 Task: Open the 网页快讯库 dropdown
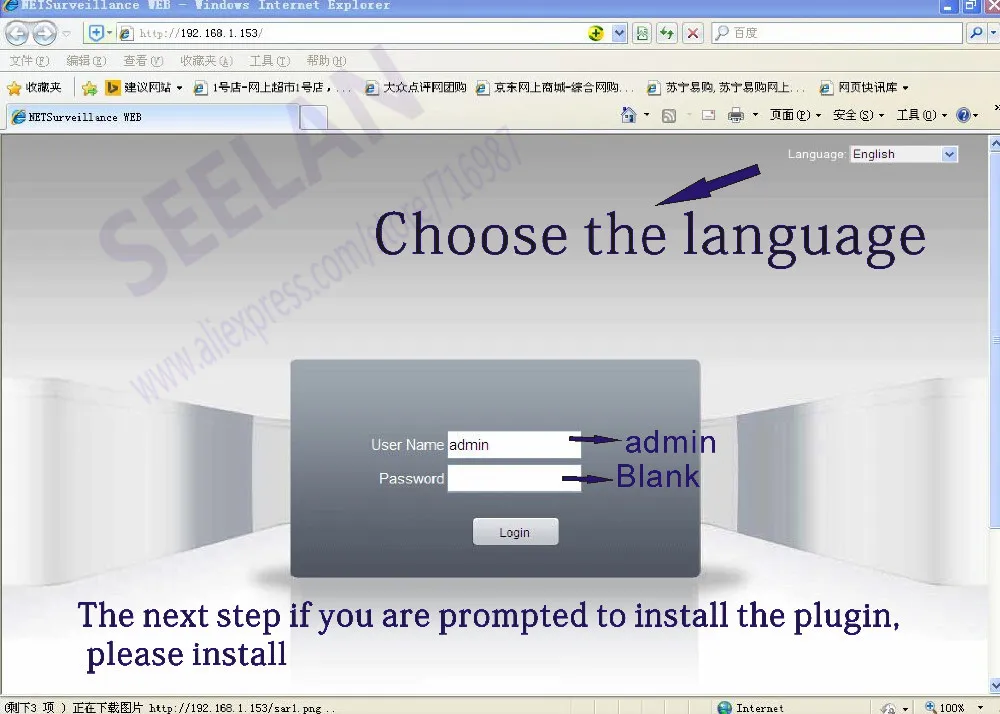pos(864,88)
